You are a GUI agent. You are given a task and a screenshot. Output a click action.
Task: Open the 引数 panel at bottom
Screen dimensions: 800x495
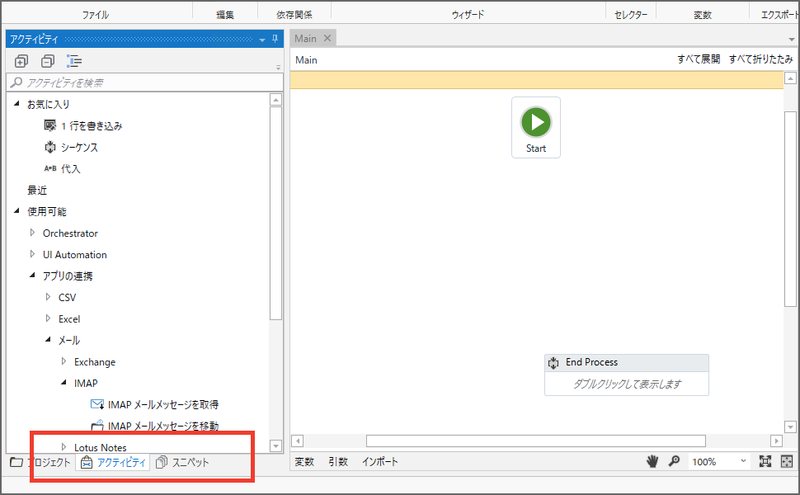[338, 462]
